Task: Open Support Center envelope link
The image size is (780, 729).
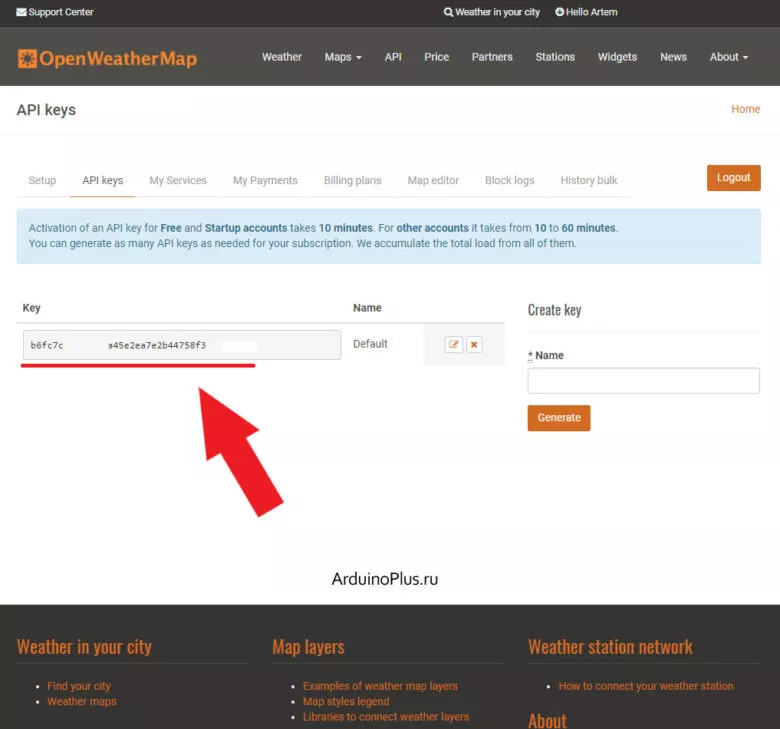Action: [x=54, y=12]
